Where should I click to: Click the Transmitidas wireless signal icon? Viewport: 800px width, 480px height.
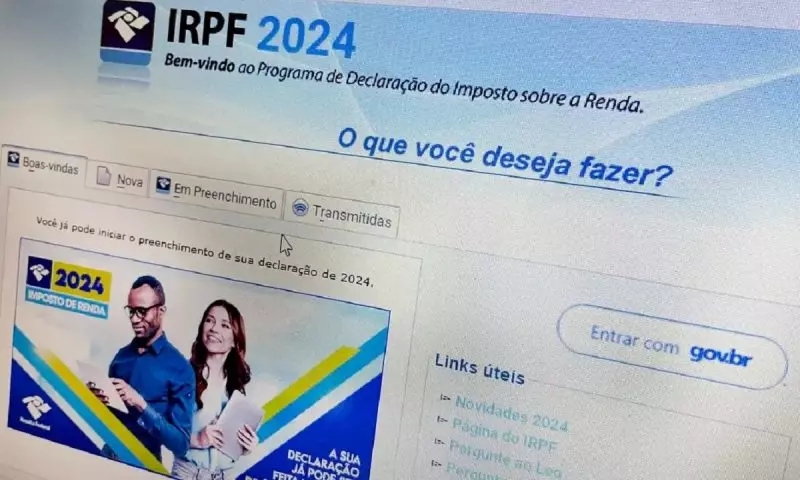tap(300, 207)
